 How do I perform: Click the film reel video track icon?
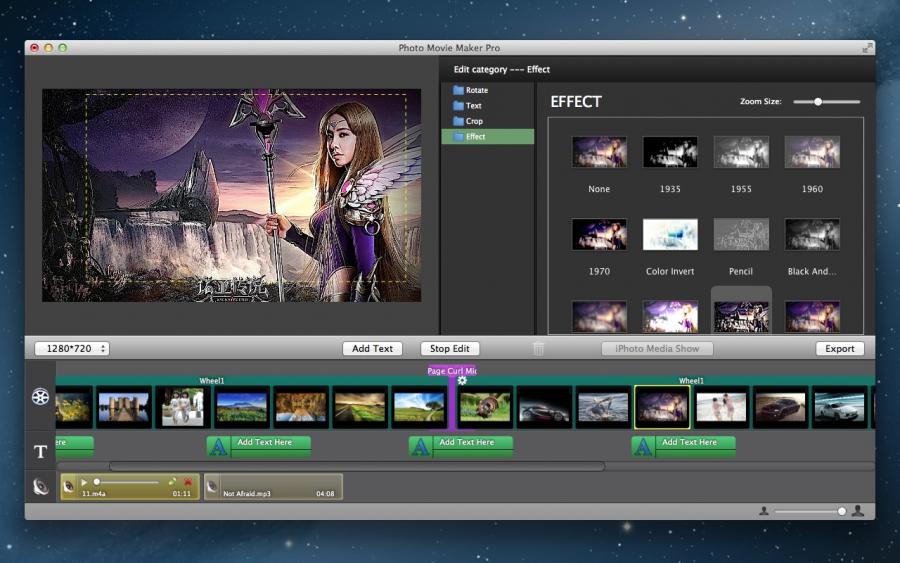pyautogui.click(x=40, y=397)
